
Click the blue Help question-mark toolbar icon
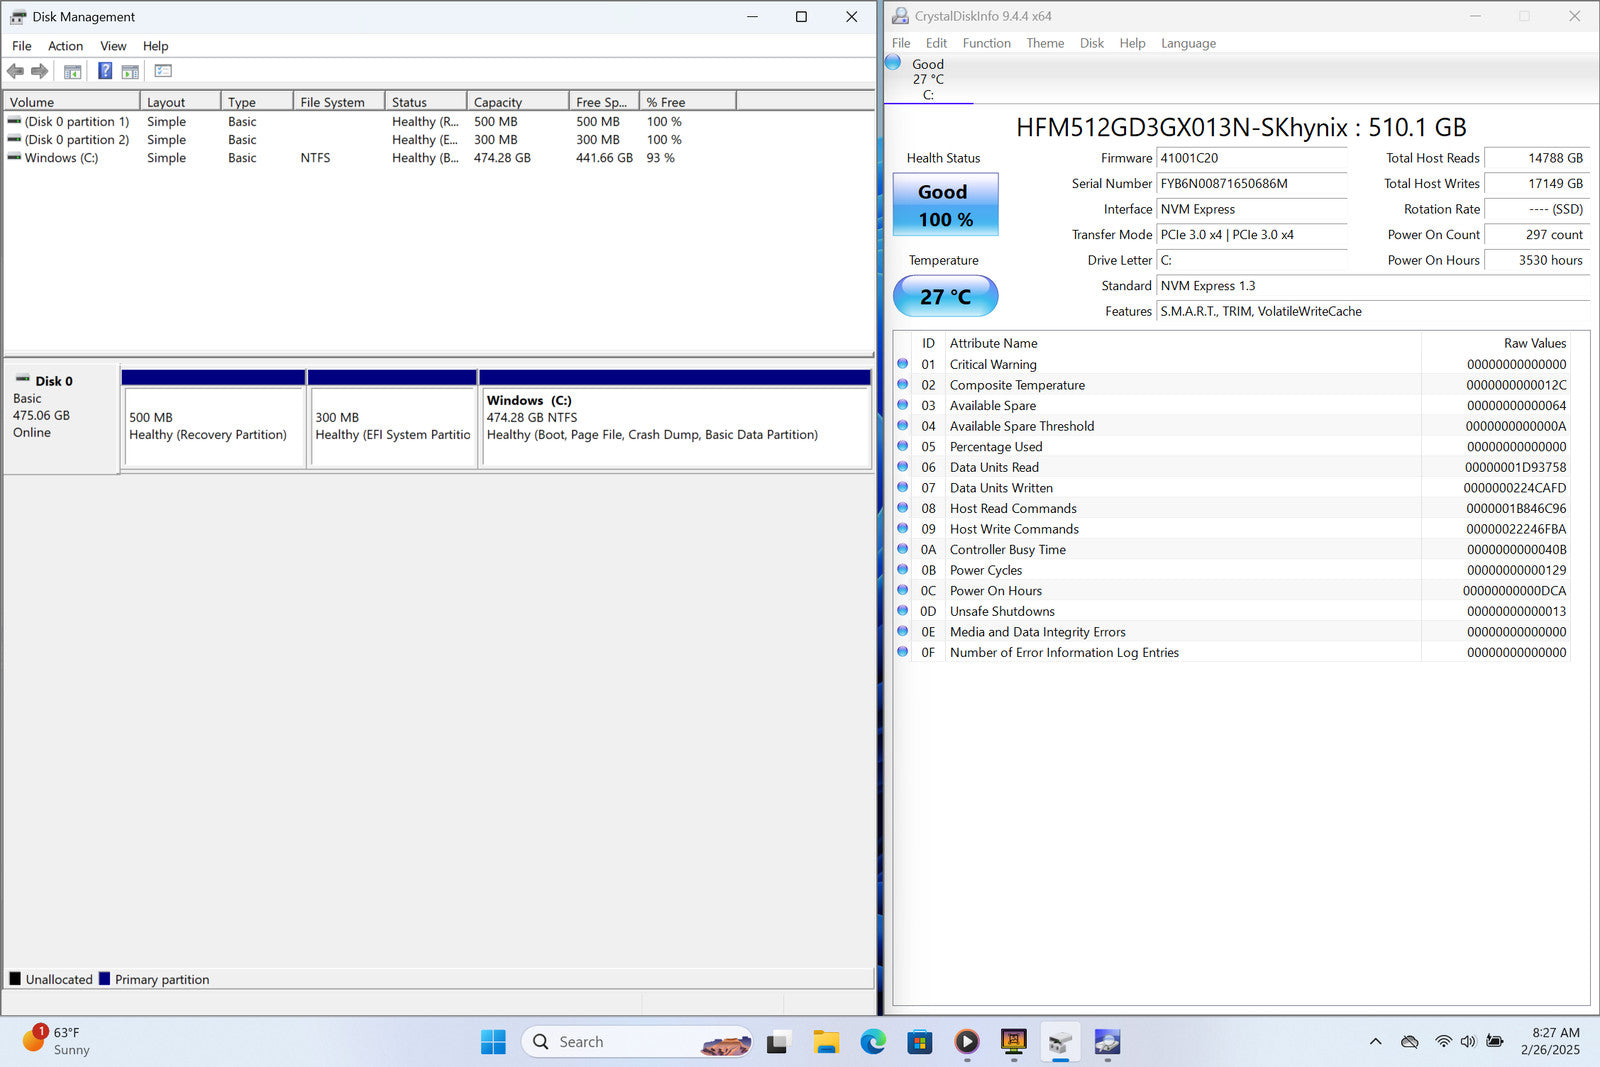coord(105,71)
